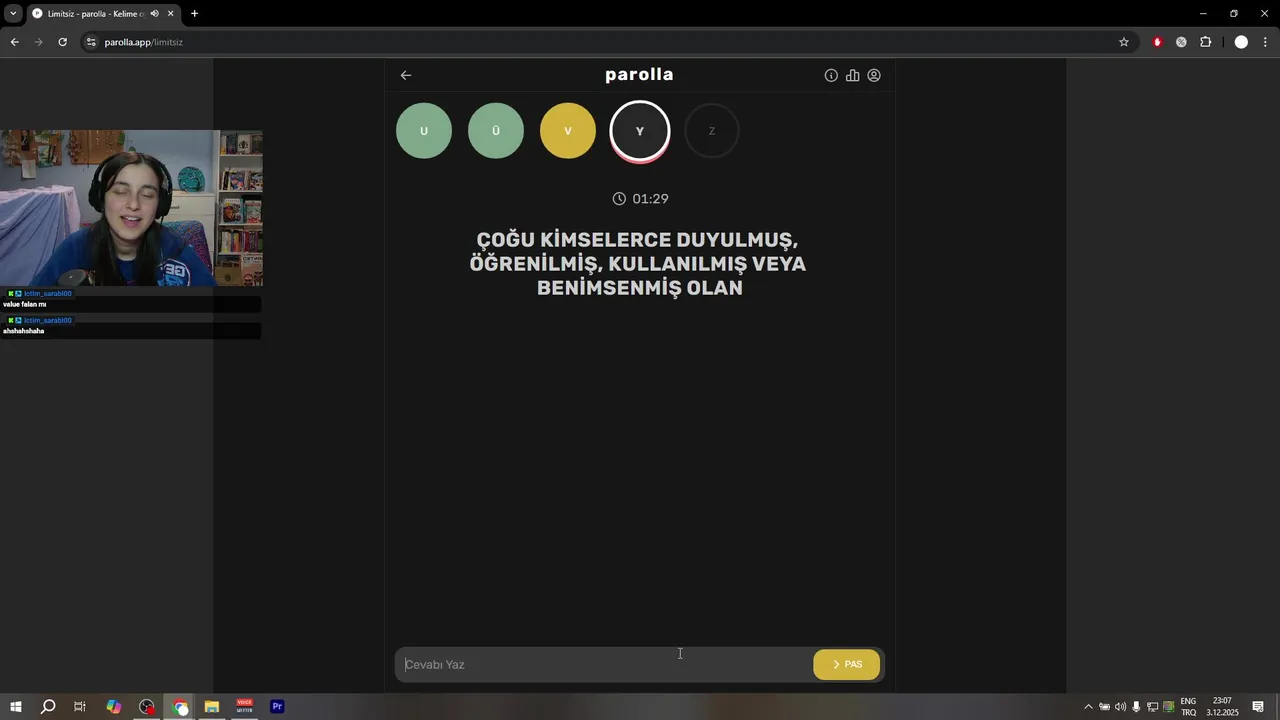Bookmark this page with the star

pos(1124,42)
